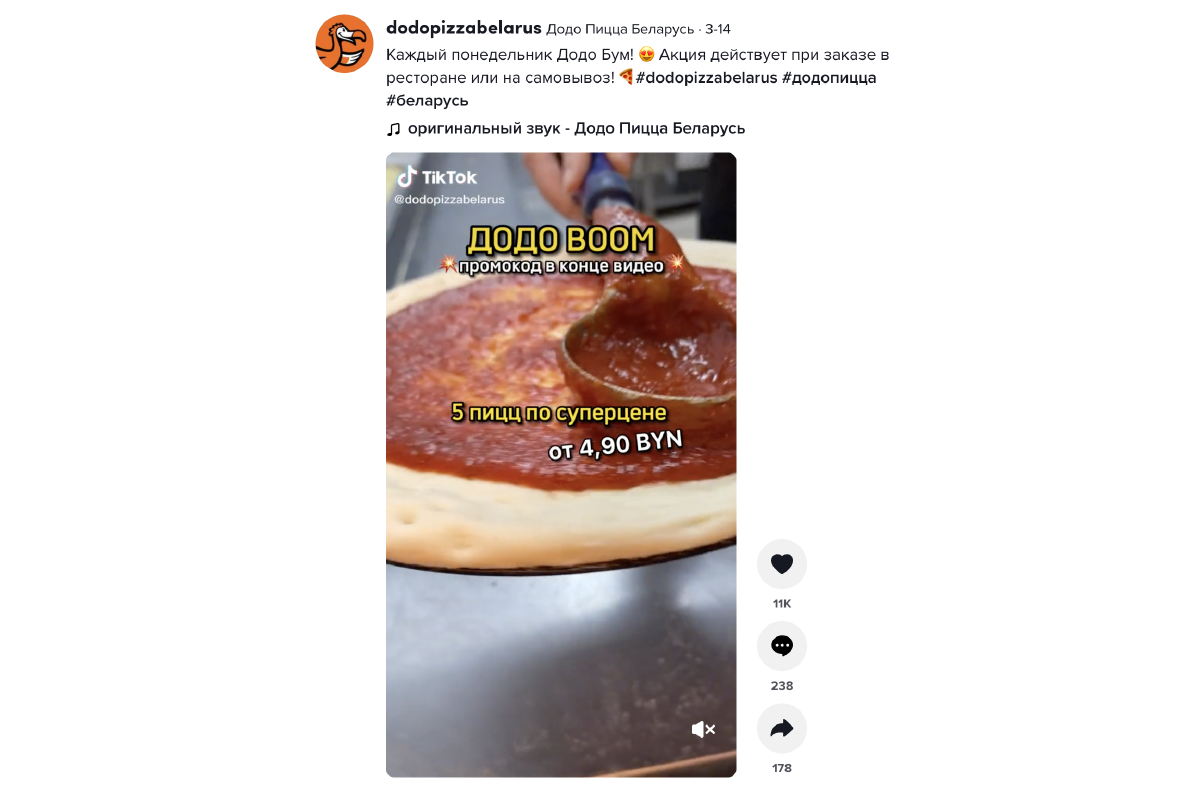The height and width of the screenshot is (800, 1200).
Task: Open the dodopizzabelarus username profile link
Action: click(x=464, y=28)
